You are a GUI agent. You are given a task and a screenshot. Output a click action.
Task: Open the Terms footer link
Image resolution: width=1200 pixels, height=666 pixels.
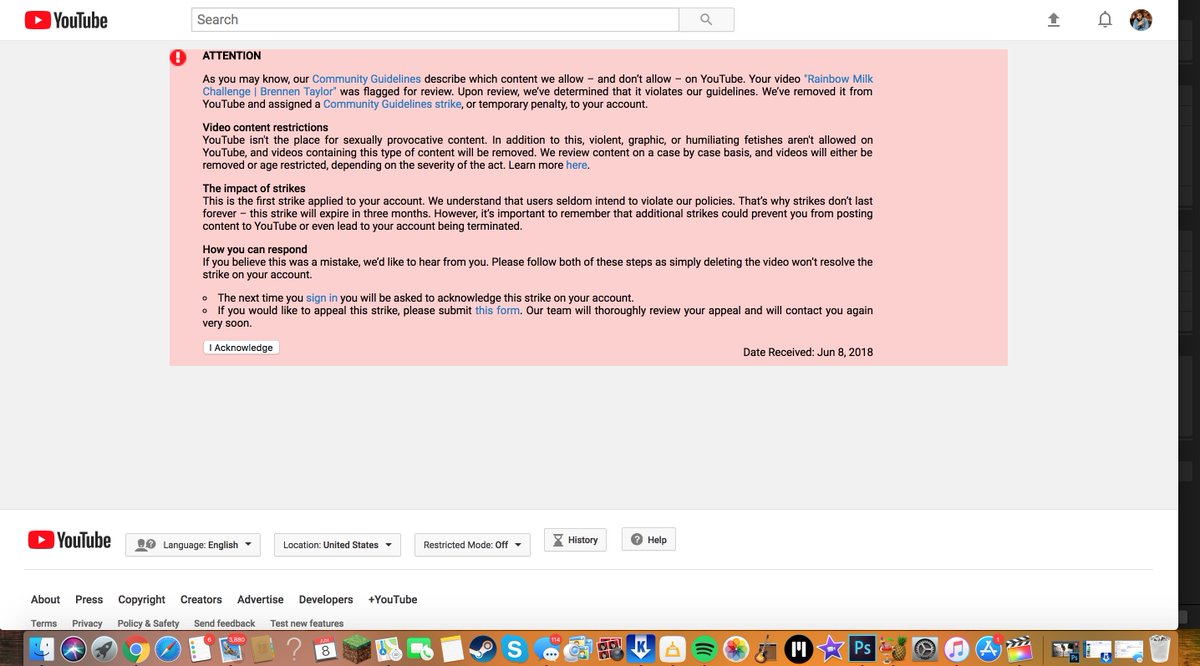44,624
